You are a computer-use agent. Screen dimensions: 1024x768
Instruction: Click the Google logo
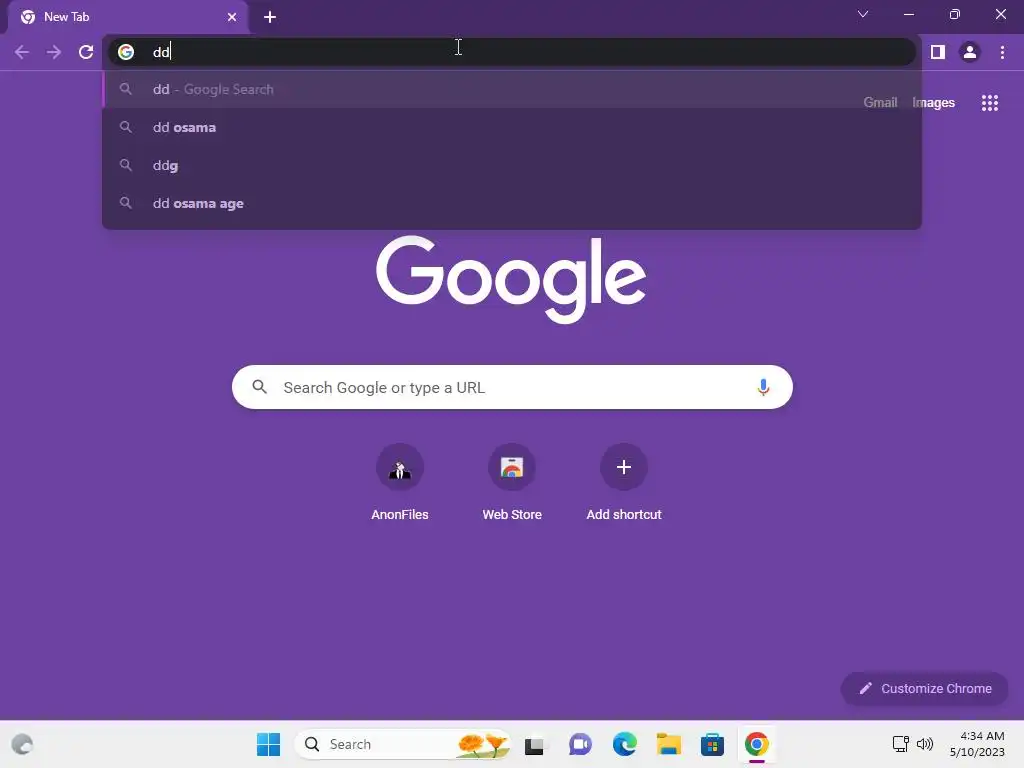[x=511, y=279]
